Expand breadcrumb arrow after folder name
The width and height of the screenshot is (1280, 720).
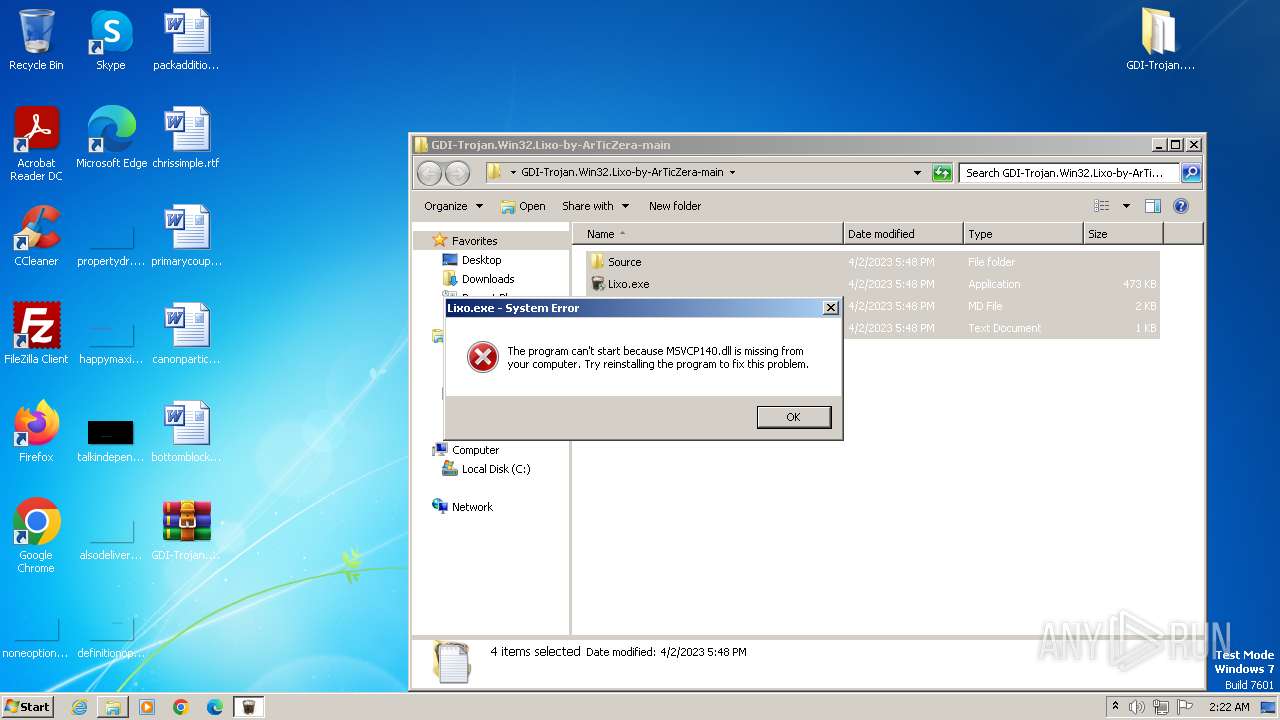(732, 173)
